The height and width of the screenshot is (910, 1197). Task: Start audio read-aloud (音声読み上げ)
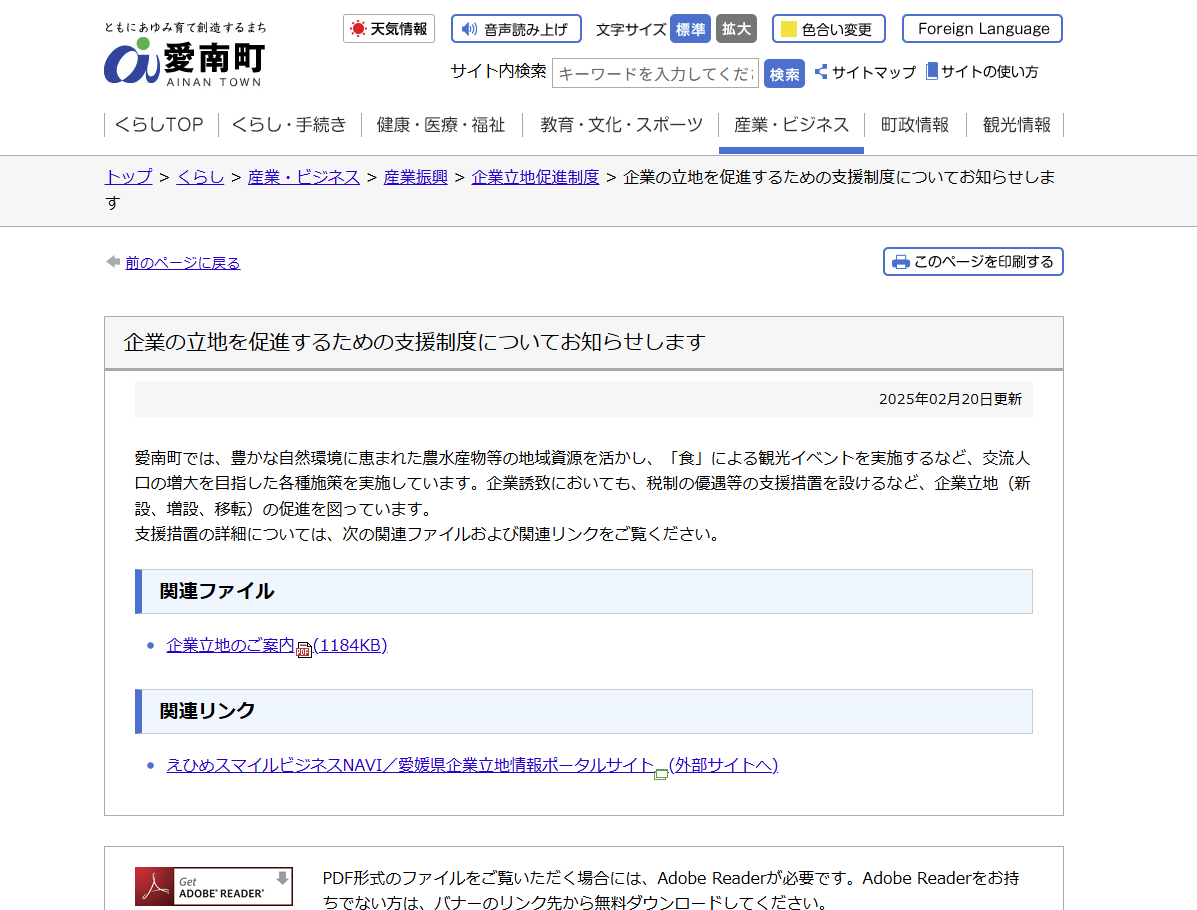click(516, 29)
